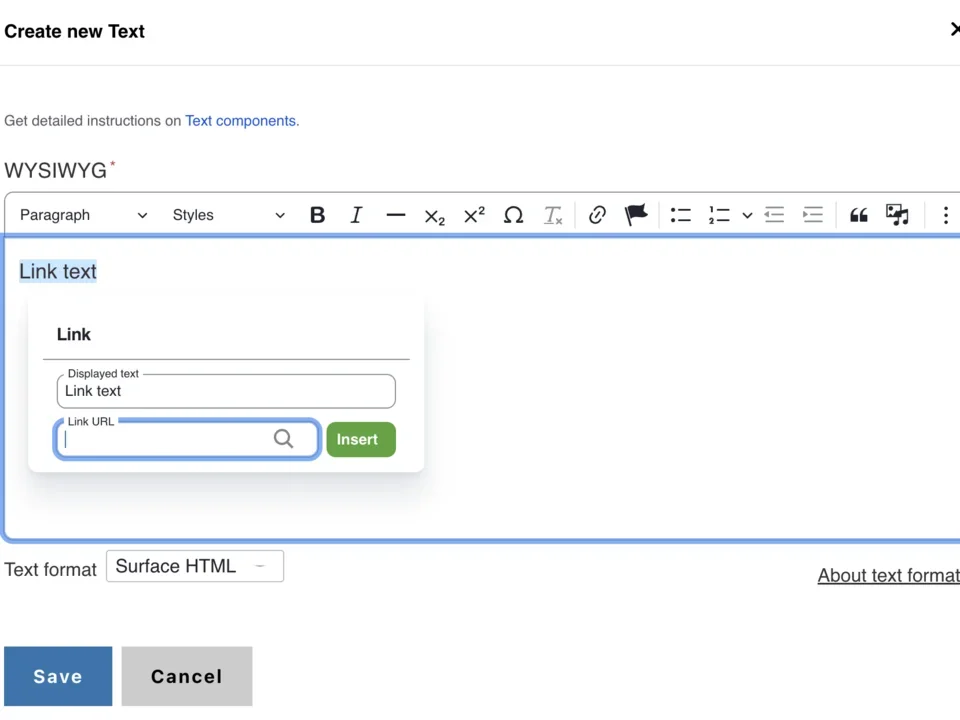Screen dimensions: 960x720
Task: Open the Text components instructions link
Action: tap(240, 120)
